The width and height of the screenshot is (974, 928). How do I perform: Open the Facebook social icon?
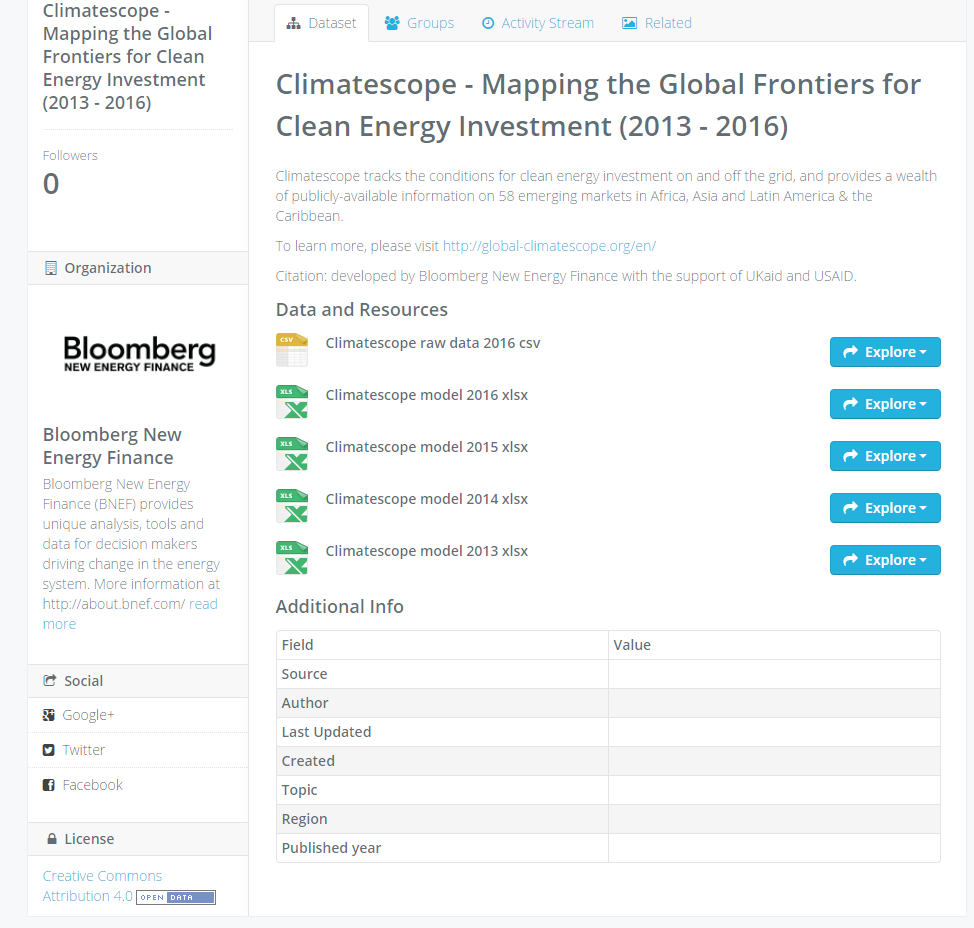(48, 784)
